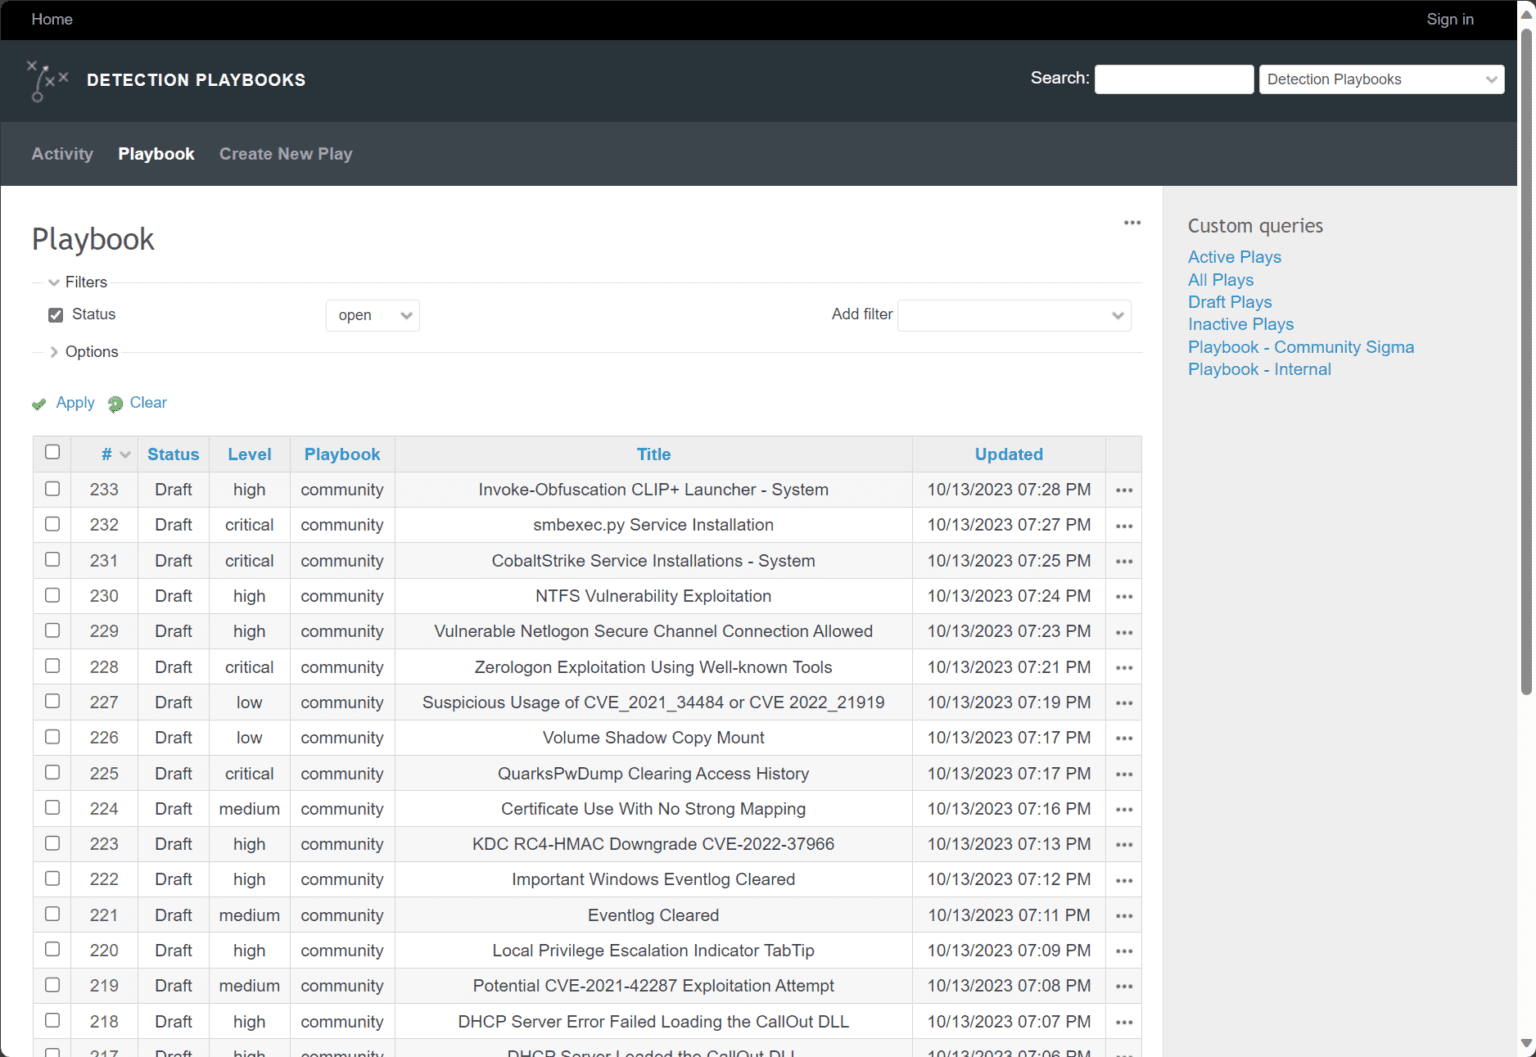Open the Draft Plays custom query

tap(1229, 301)
